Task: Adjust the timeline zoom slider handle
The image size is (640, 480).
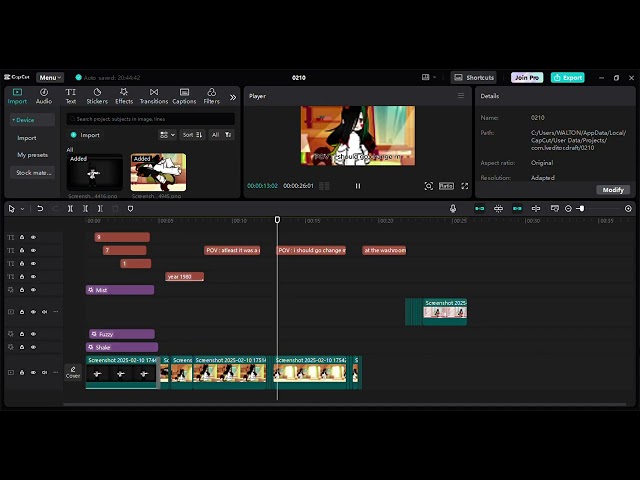Action: pos(582,209)
